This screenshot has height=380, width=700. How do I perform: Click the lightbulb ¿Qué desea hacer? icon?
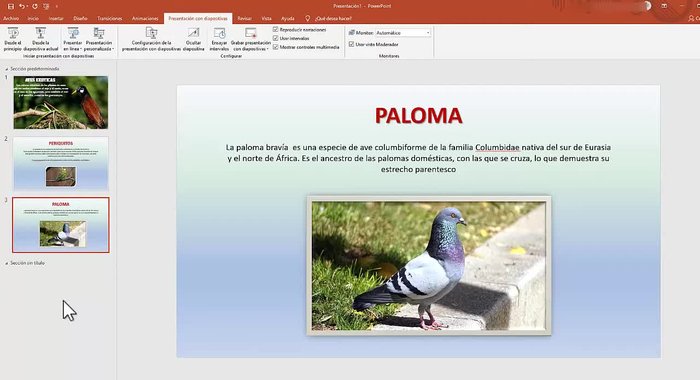tap(307, 18)
